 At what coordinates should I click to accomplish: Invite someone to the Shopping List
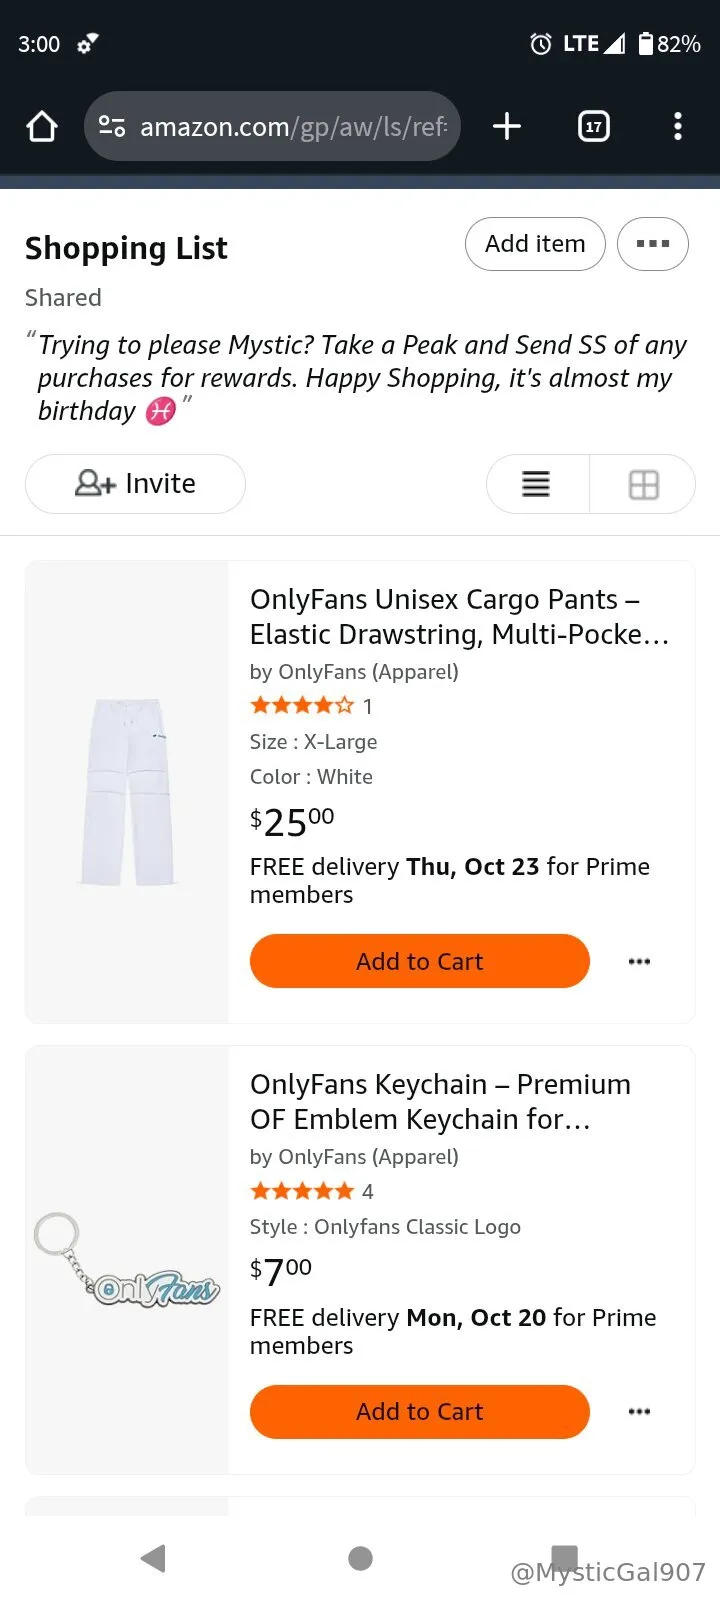pos(135,484)
